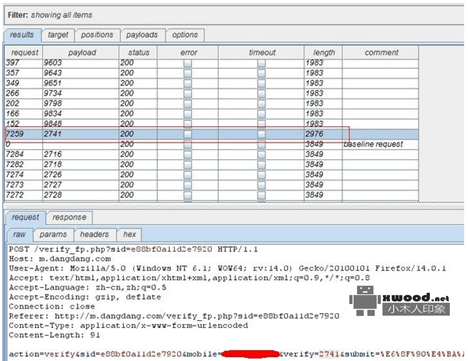The image size is (468, 361).
Task: Click the comment column header
Action: [381, 53]
